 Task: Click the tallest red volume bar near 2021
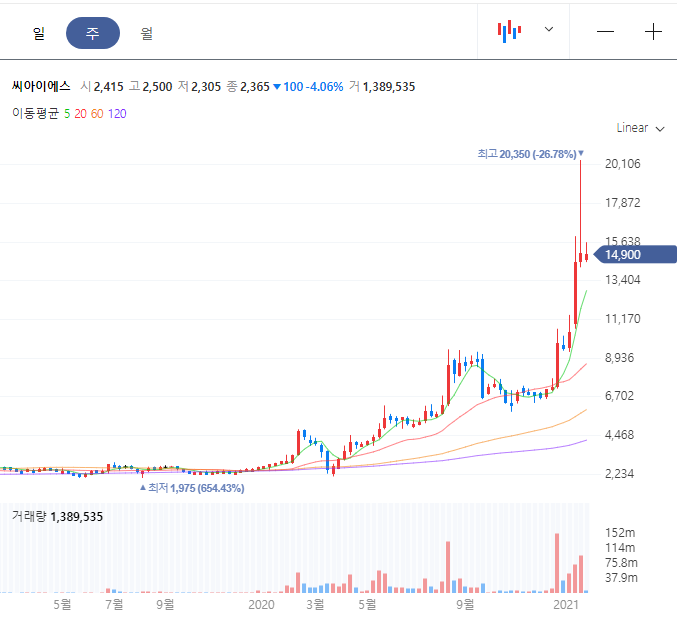[557, 563]
